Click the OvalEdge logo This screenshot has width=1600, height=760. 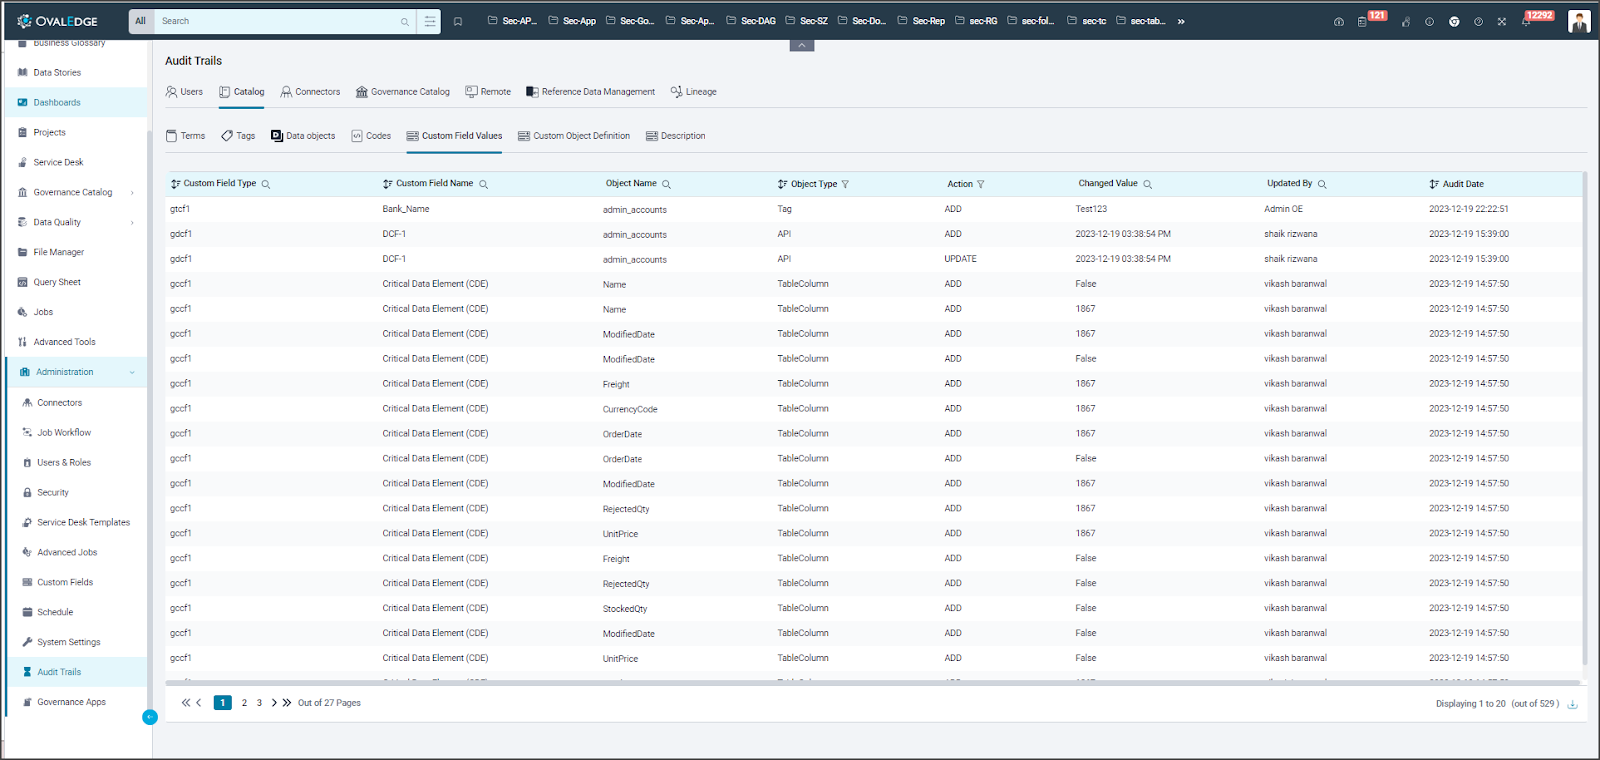(x=56, y=21)
